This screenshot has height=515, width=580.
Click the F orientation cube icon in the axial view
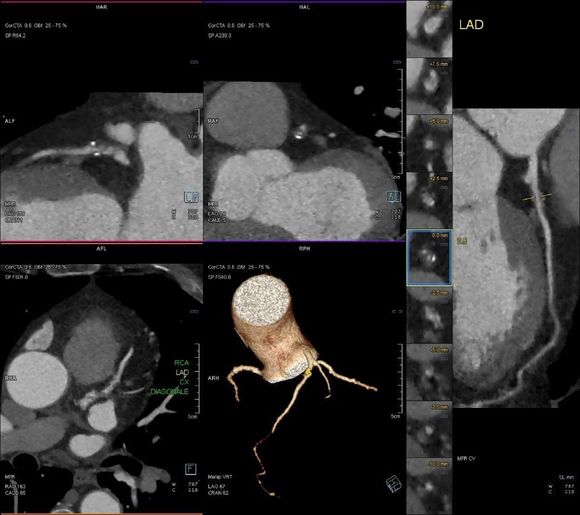coord(190,469)
